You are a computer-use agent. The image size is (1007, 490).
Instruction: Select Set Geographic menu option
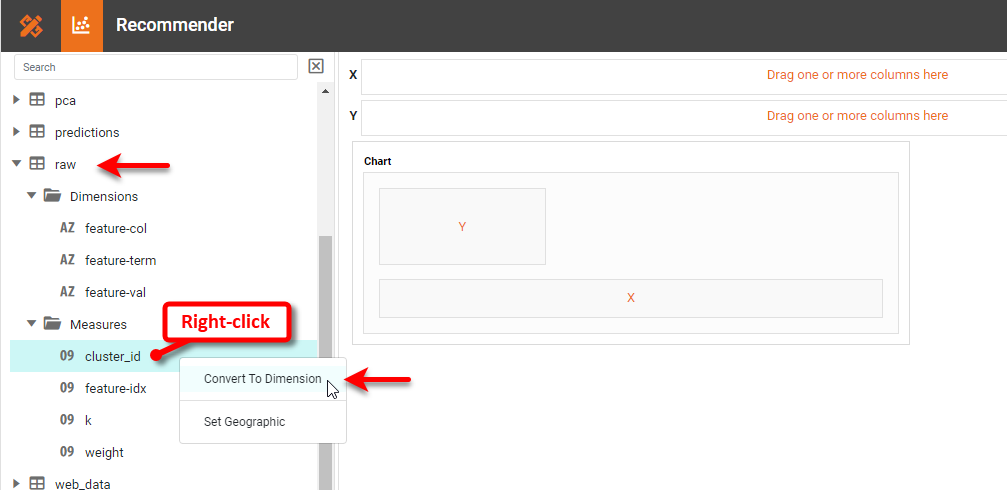pos(244,422)
